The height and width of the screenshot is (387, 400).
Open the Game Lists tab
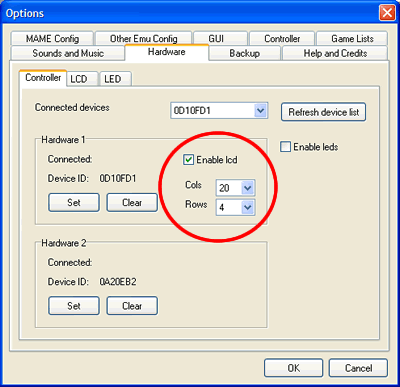click(x=352, y=39)
